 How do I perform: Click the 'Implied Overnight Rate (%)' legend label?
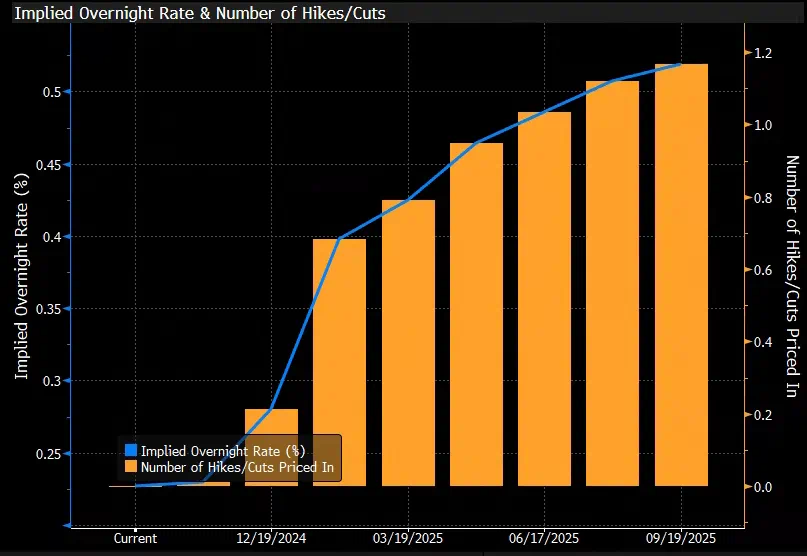coord(223,451)
